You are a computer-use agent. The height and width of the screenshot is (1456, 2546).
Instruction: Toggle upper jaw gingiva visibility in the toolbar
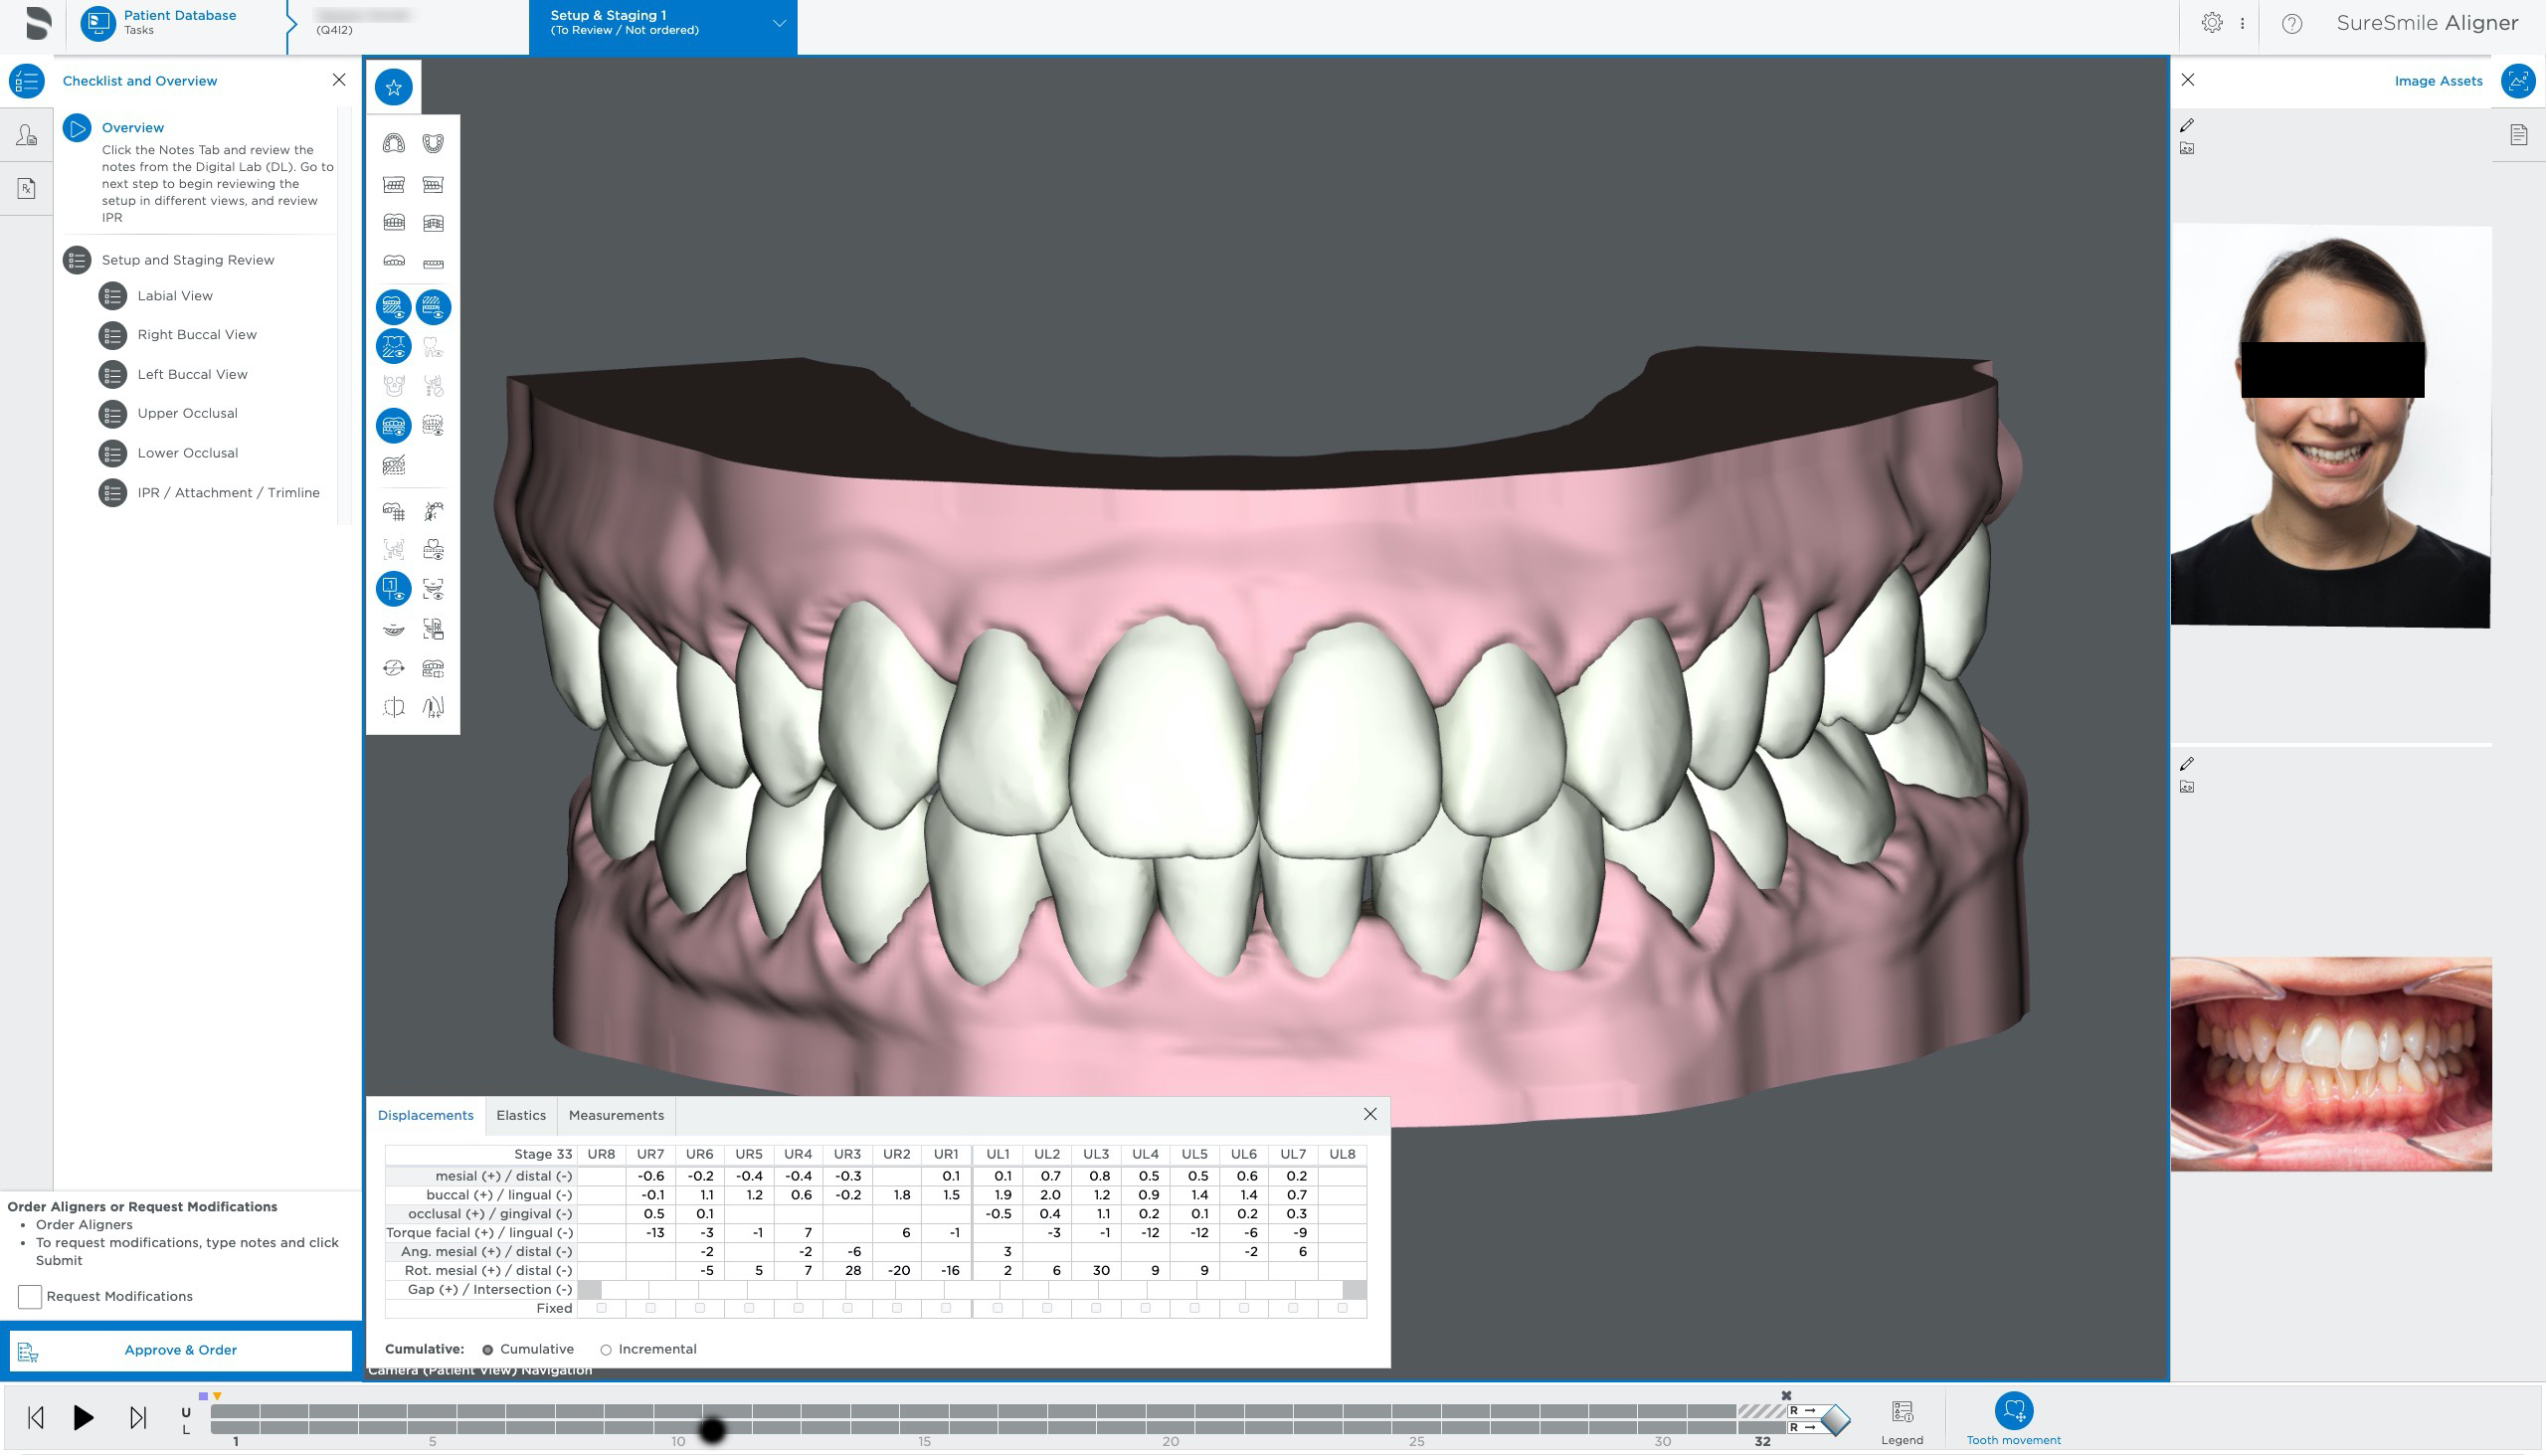point(394,307)
